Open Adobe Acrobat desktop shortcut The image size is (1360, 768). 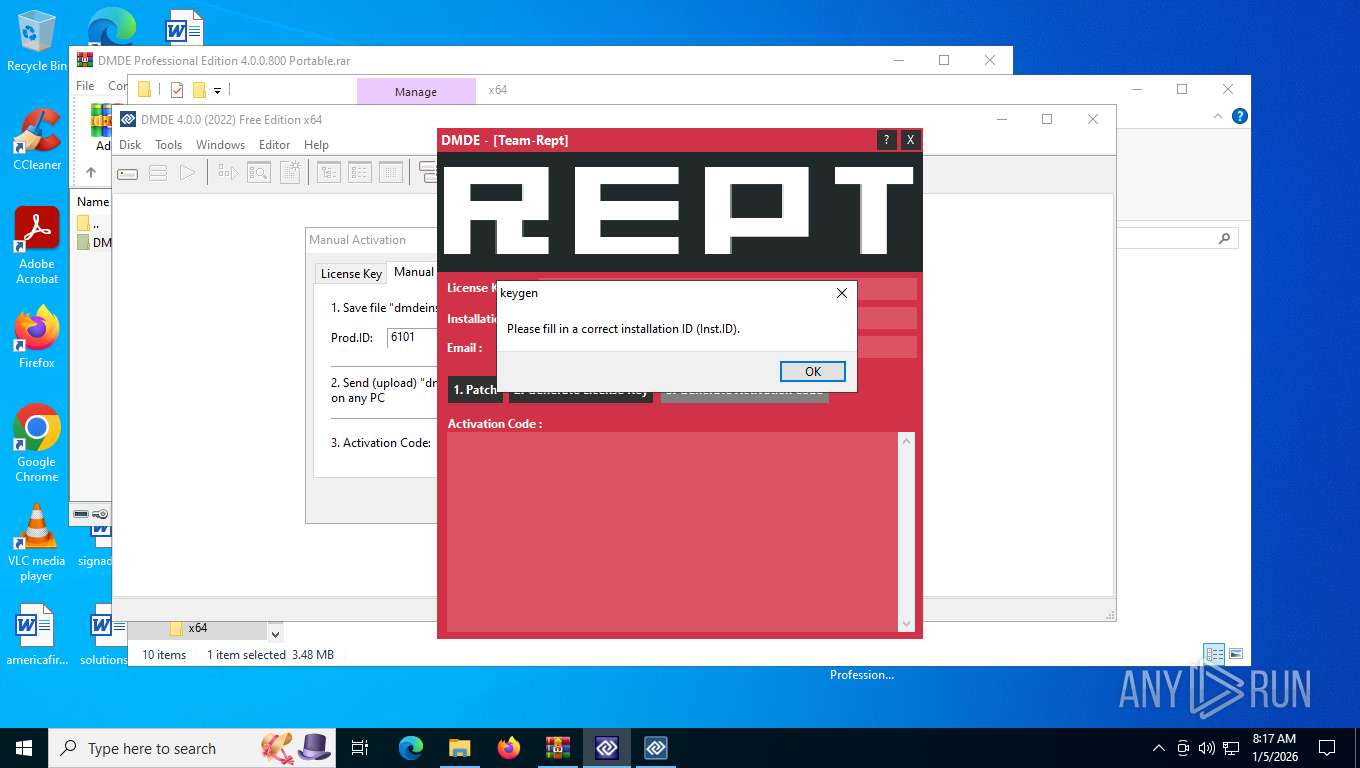click(37, 246)
